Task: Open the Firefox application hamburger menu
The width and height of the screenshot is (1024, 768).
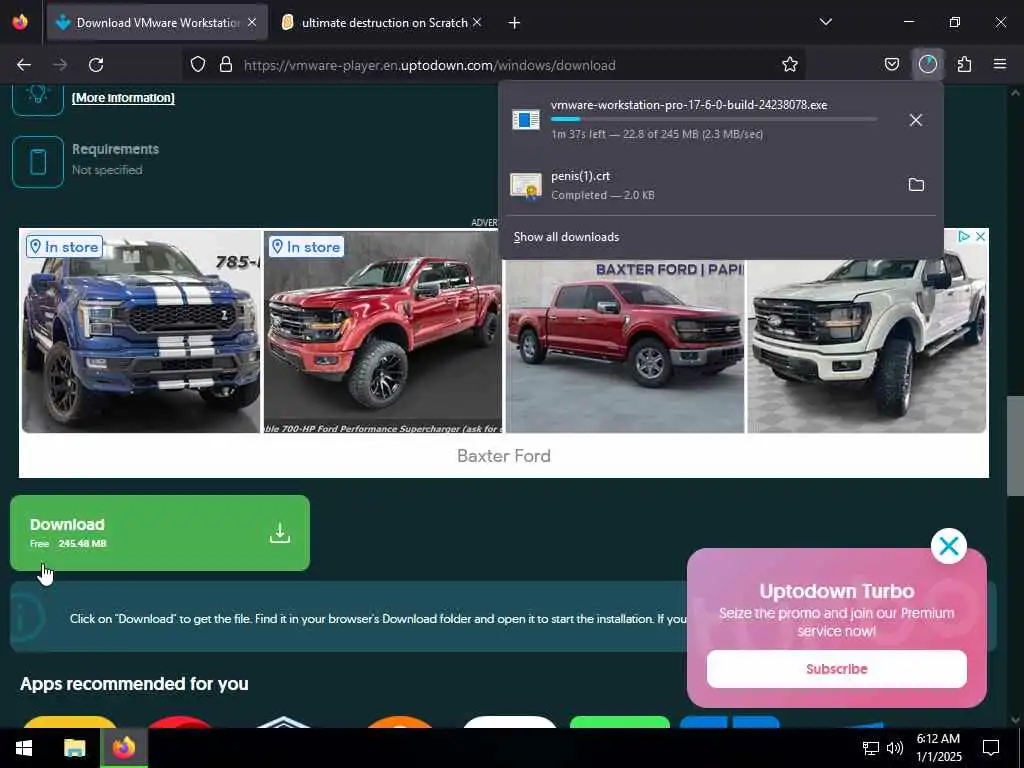Action: click(1000, 65)
